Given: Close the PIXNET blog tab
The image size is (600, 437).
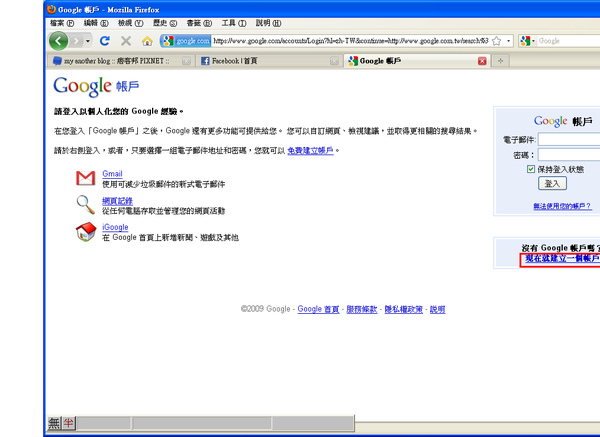Looking at the screenshot, I should coord(186,61).
